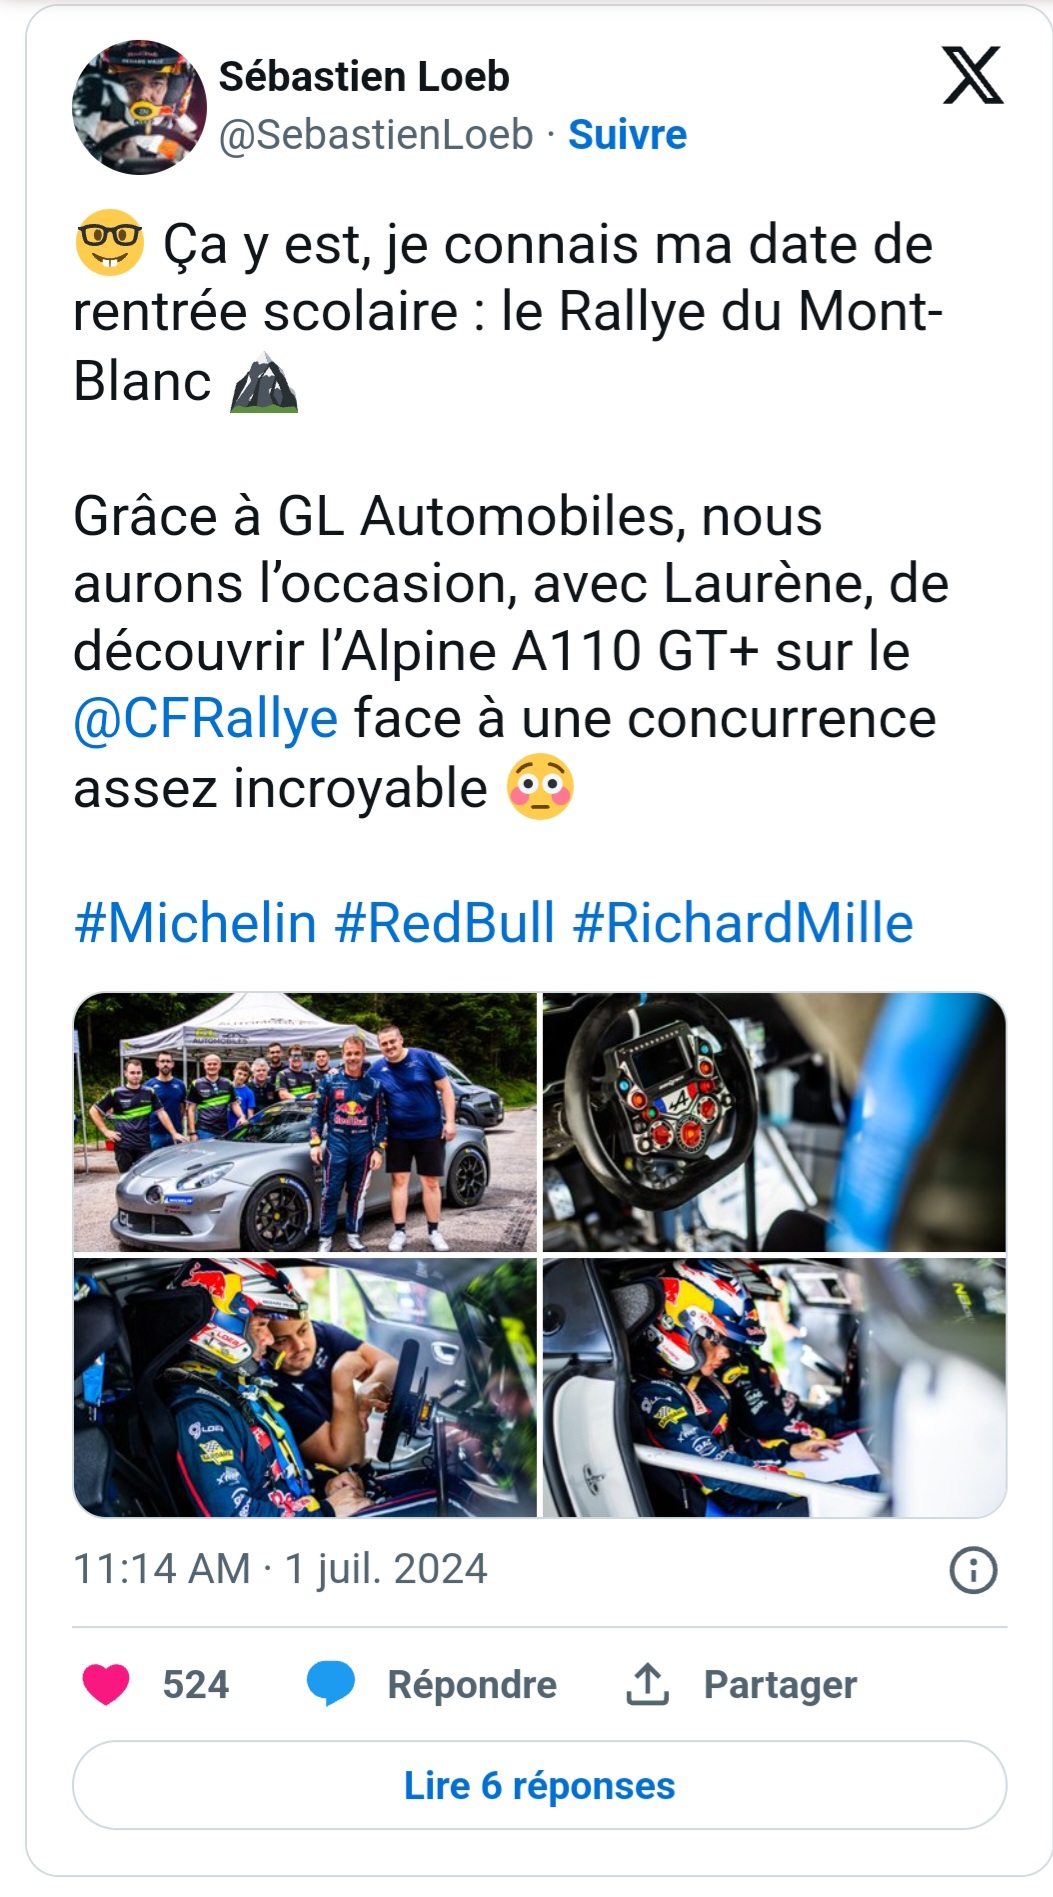
Task: Open the steering wheel photo
Action: pyautogui.click(x=774, y=1122)
